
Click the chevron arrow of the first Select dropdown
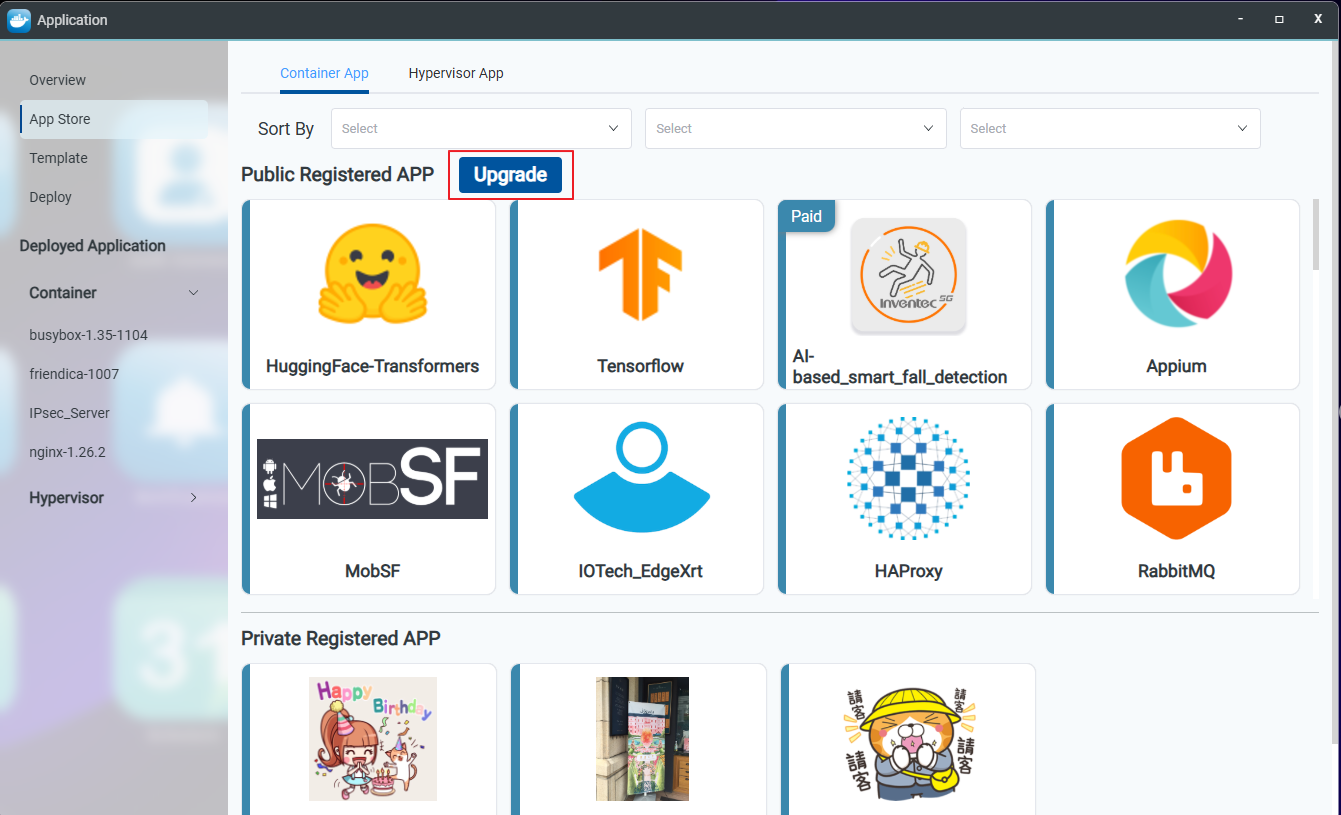614,128
